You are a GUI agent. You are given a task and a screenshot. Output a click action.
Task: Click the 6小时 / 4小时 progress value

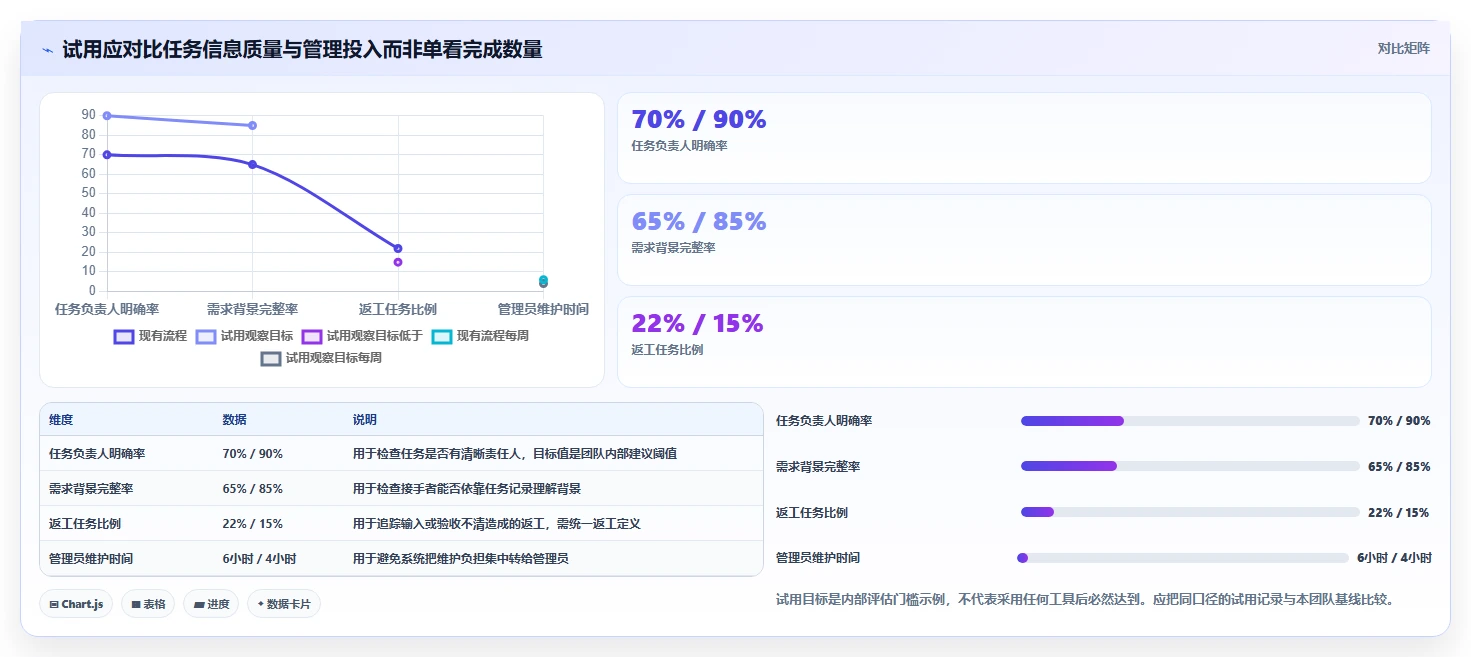click(x=1394, y=558)
